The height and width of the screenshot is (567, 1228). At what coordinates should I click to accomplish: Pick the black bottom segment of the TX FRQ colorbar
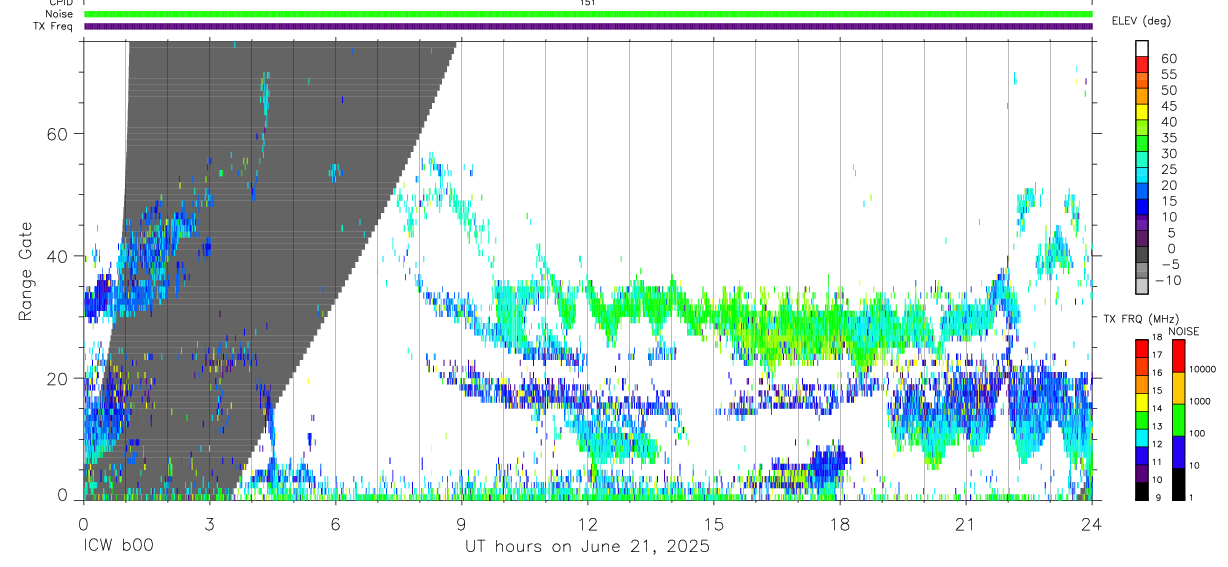point(1142,490)
